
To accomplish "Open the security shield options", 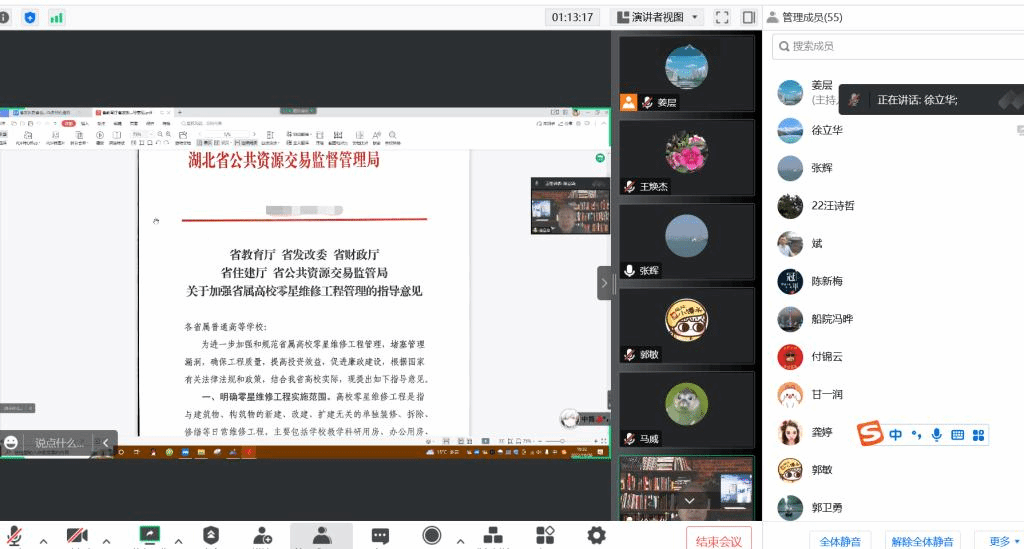I will [211, 536].
